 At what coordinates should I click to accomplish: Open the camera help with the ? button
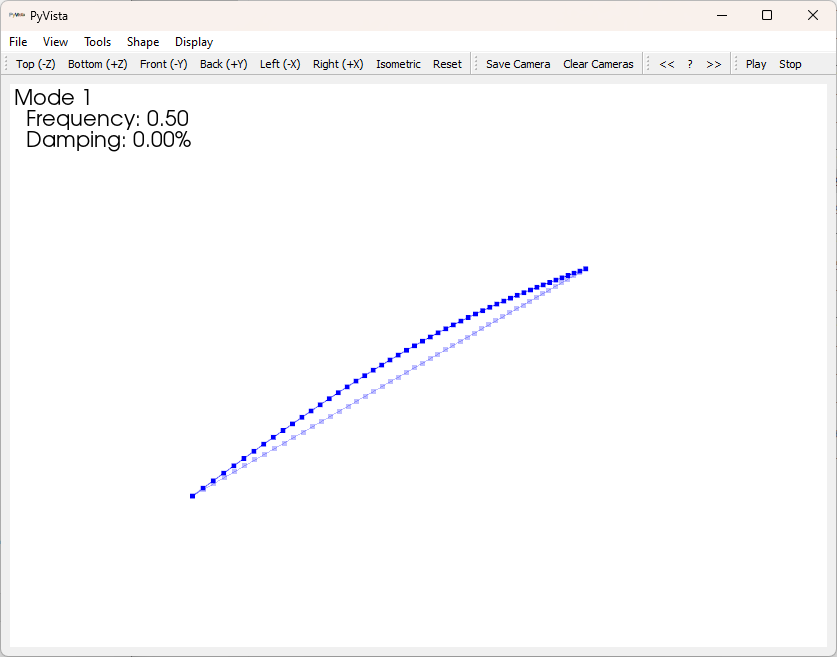tap(690, 63)
